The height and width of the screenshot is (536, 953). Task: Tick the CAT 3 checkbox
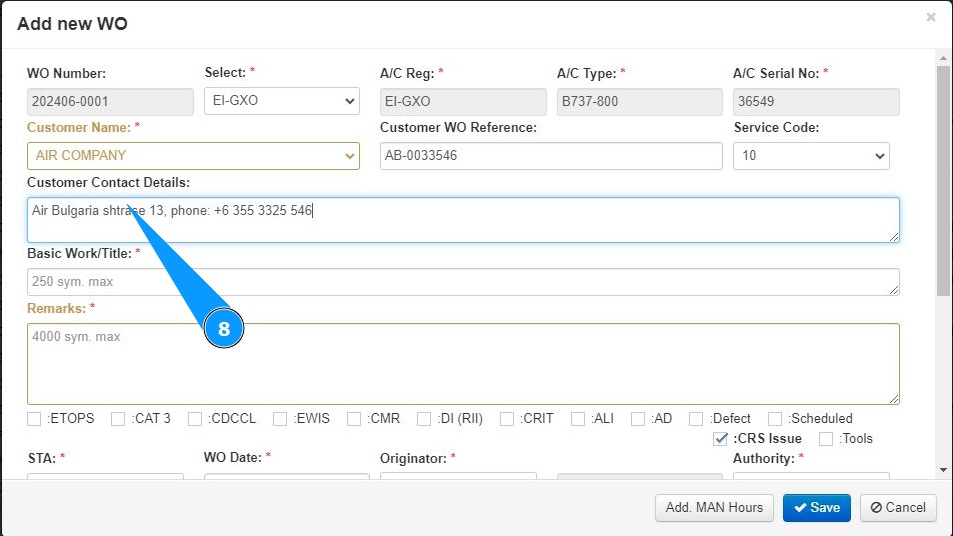pos(118,419)
